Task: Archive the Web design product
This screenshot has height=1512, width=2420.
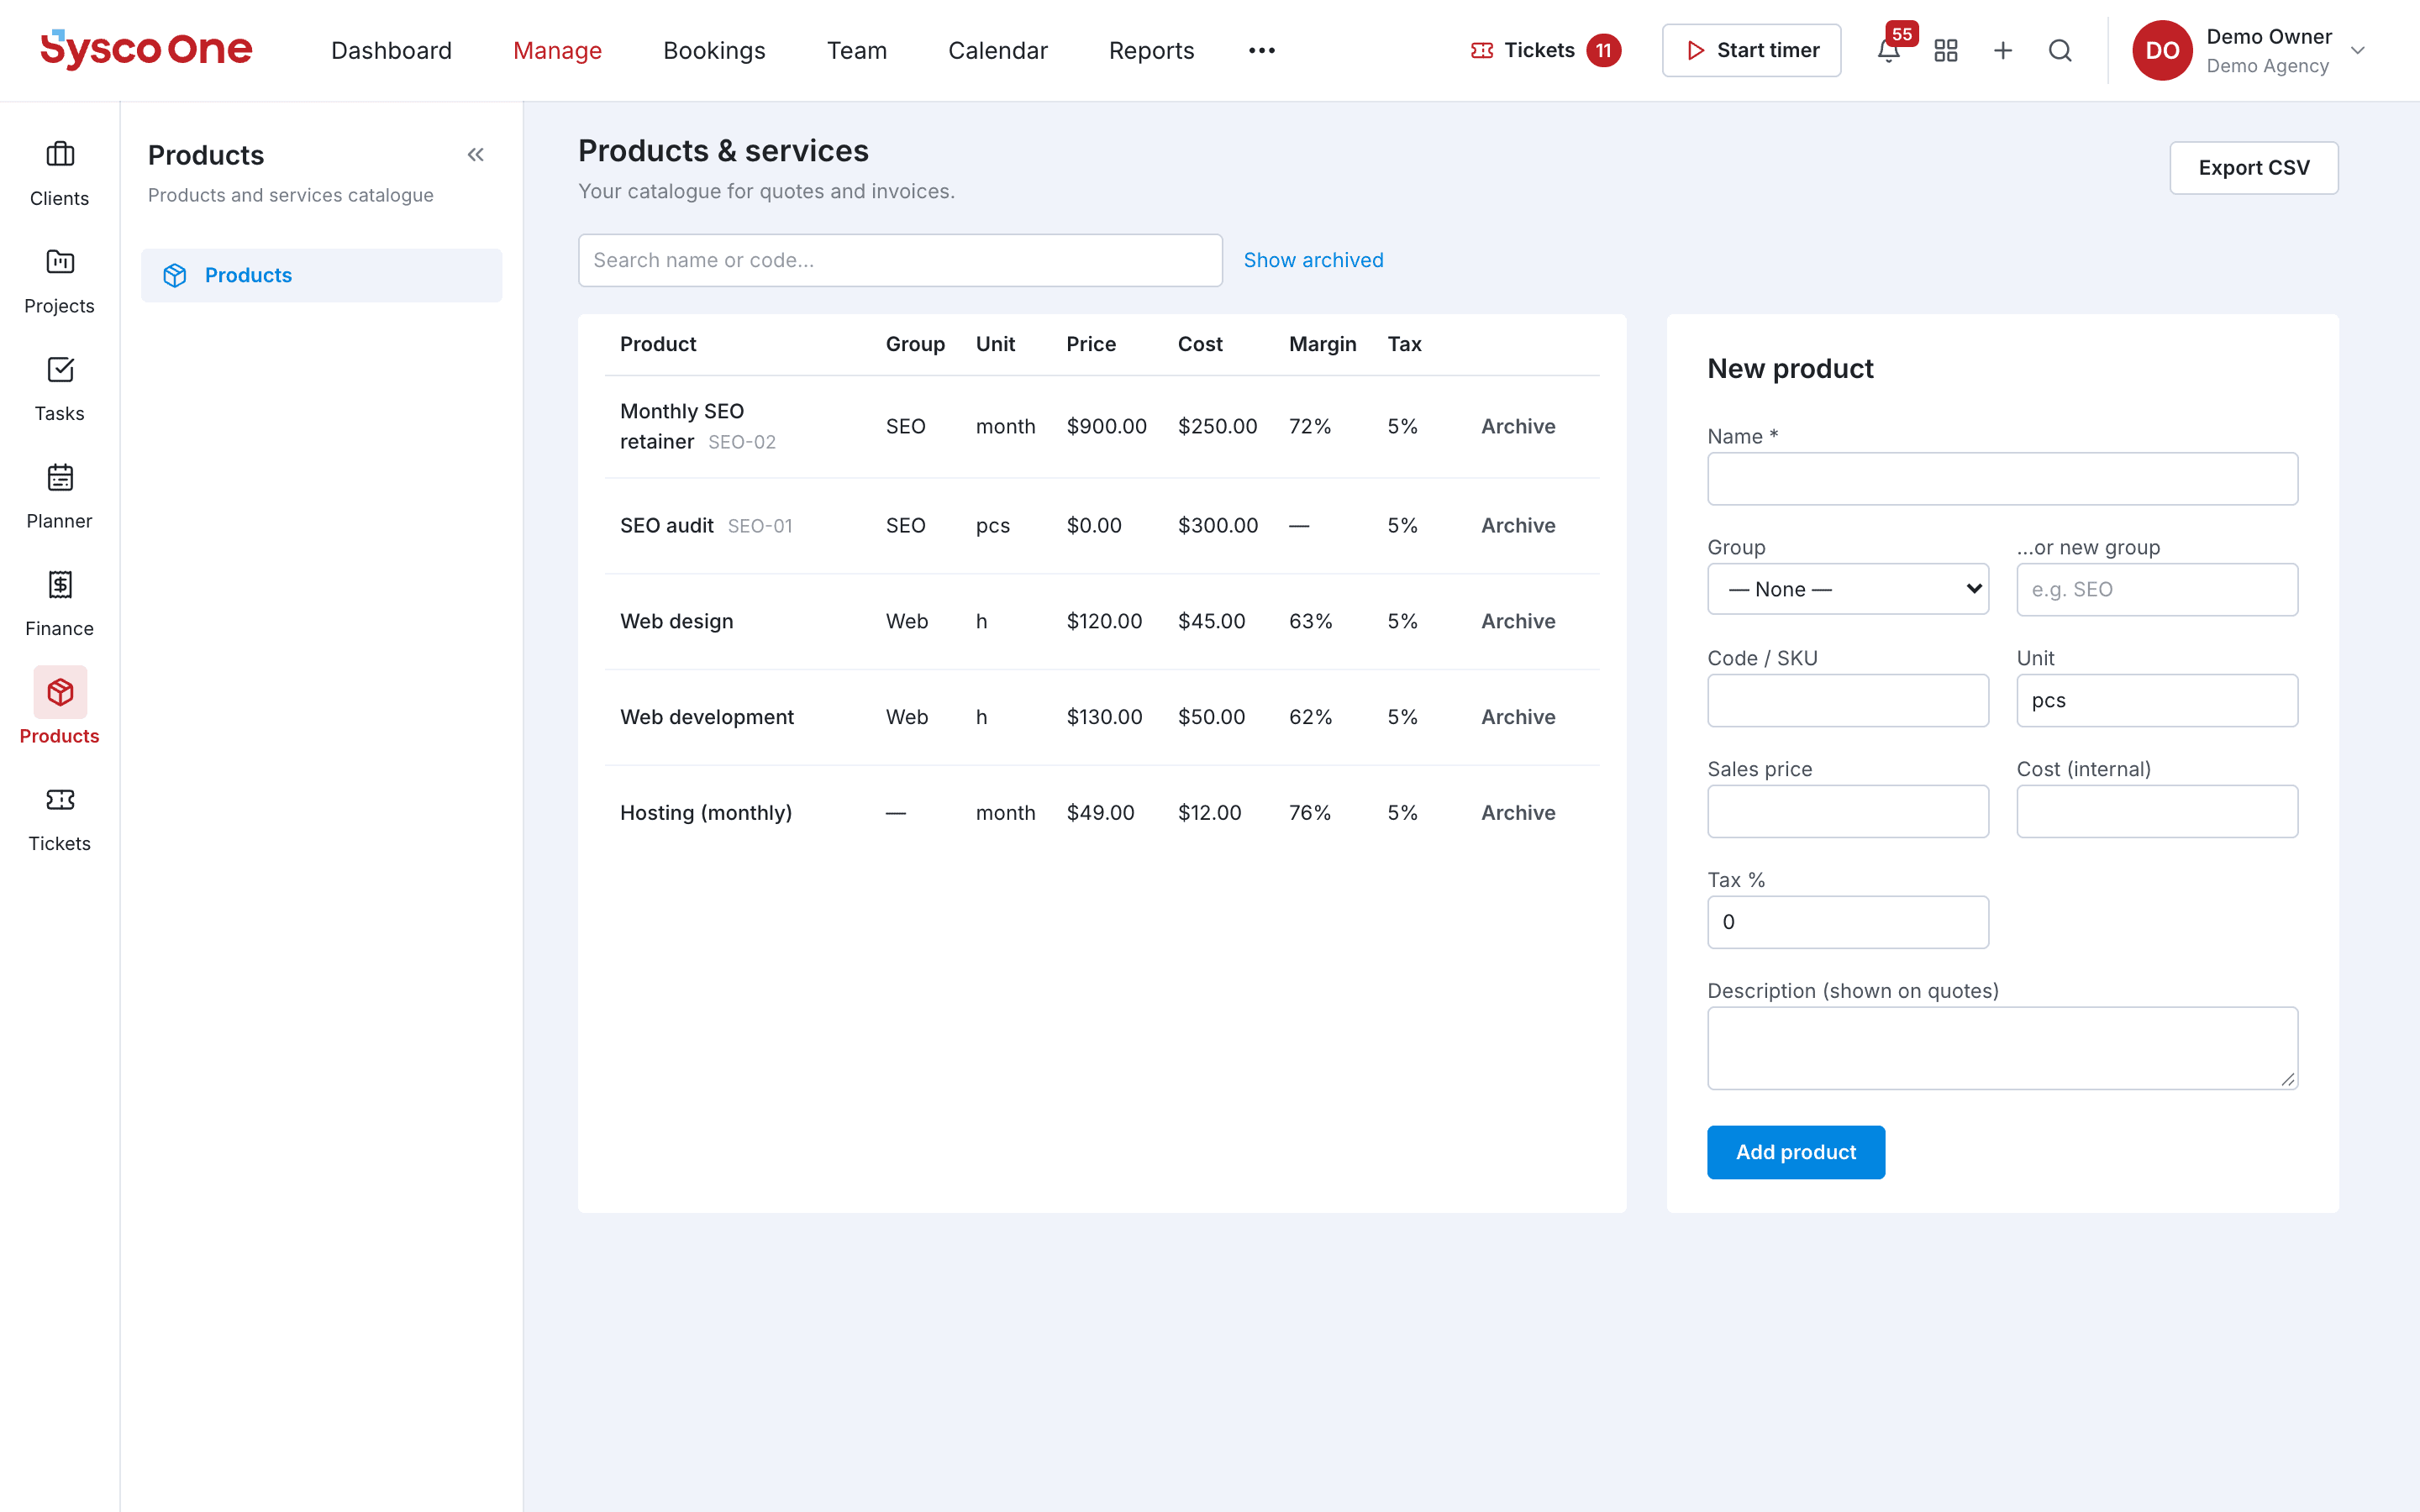Action: pyautogui.click(x=1517, y=621)
